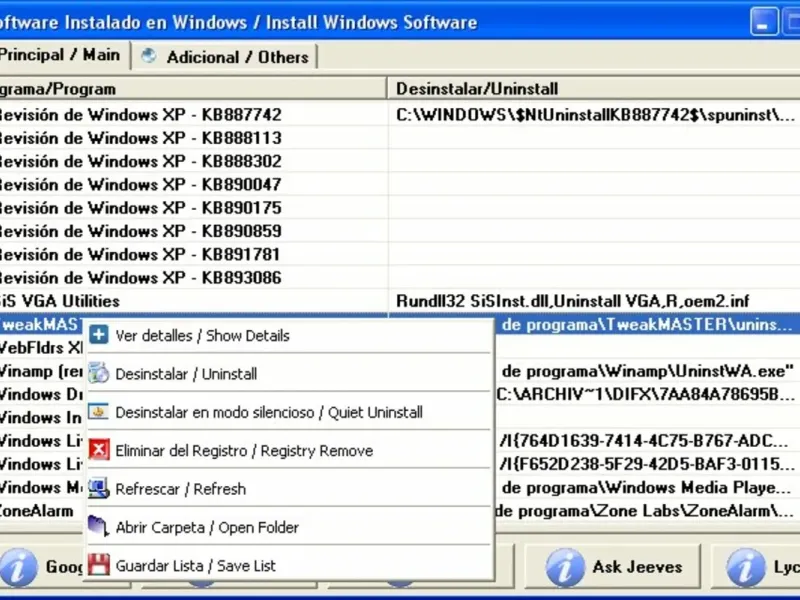The image size is (800, 600).
Task: Click the red X Registry Remove icon
Action: pos(98,450)
